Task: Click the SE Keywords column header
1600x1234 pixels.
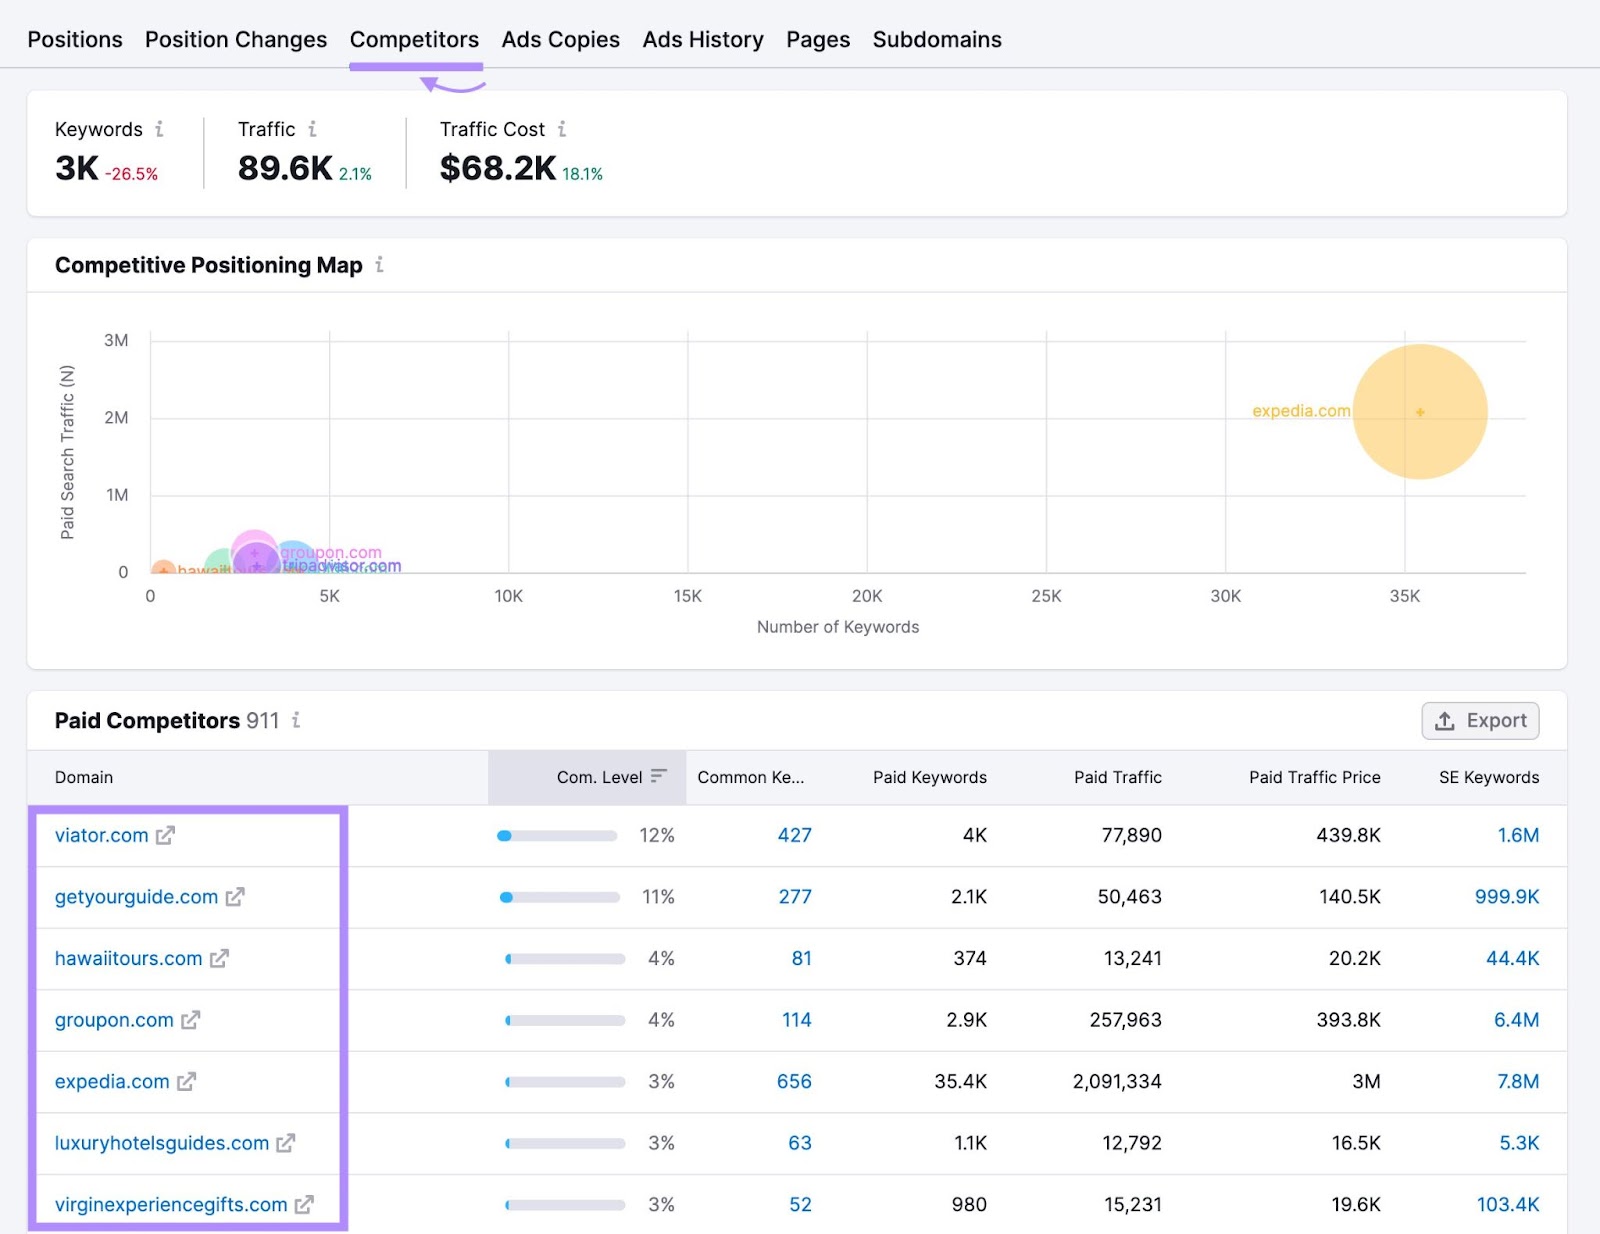Action: point(1489,777)
